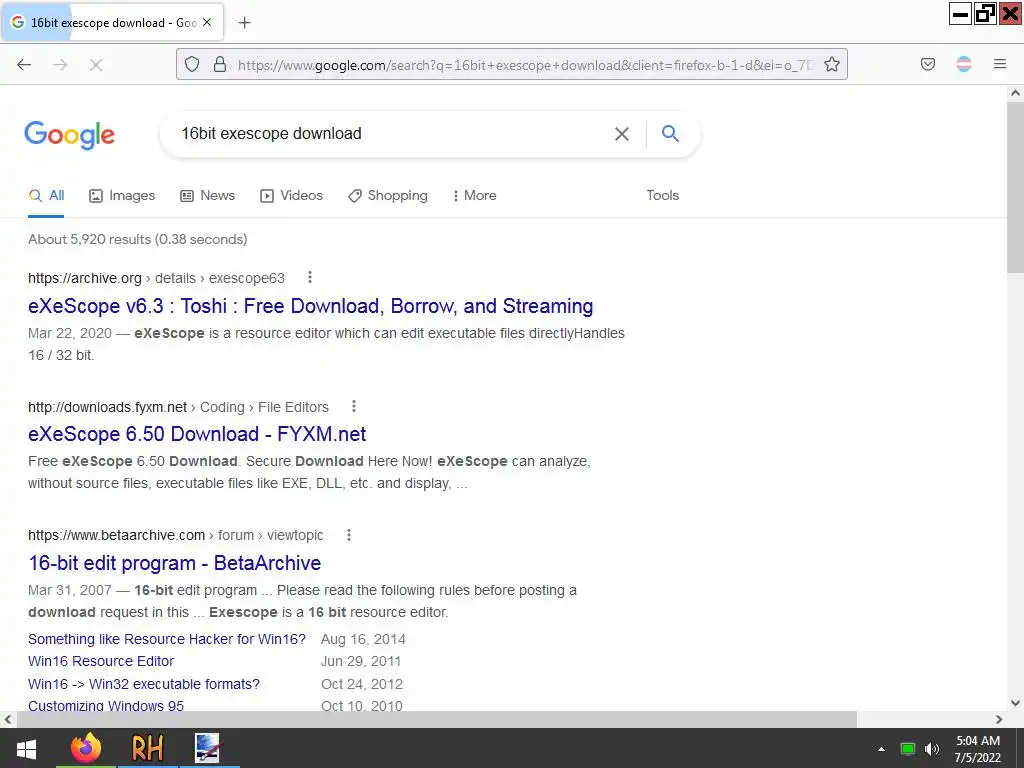Click the blue magnifier search button
This screenshot has height=768, width=1024.
(x=670, y=134)
